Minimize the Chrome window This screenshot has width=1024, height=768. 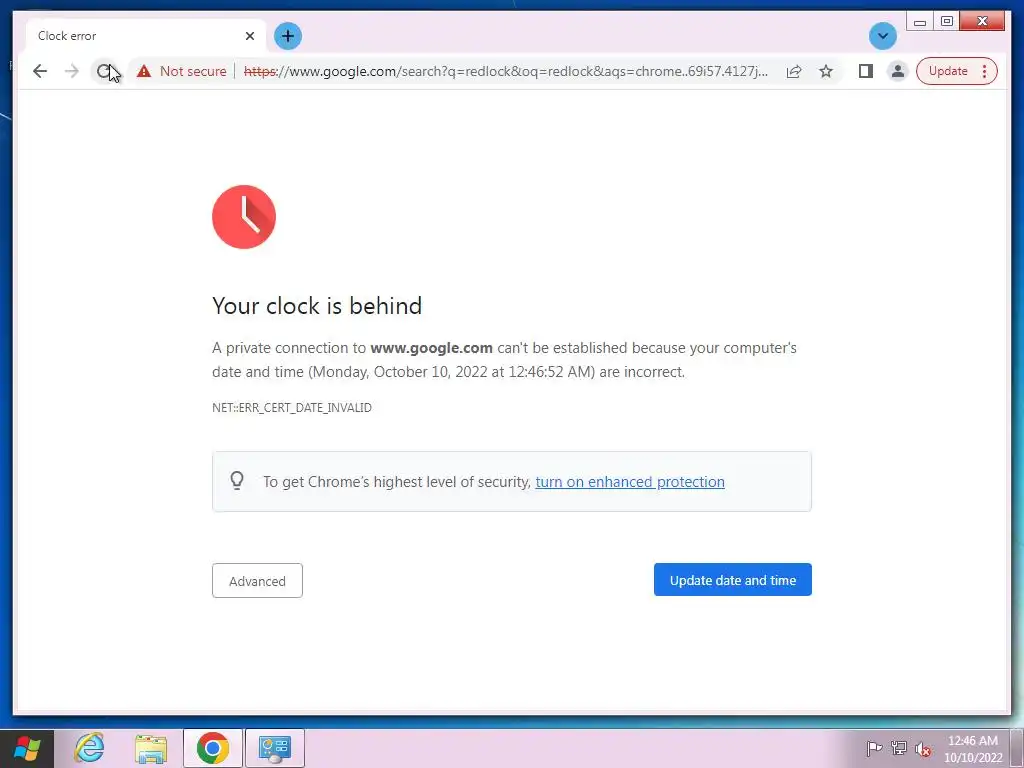tap(920, 22)
